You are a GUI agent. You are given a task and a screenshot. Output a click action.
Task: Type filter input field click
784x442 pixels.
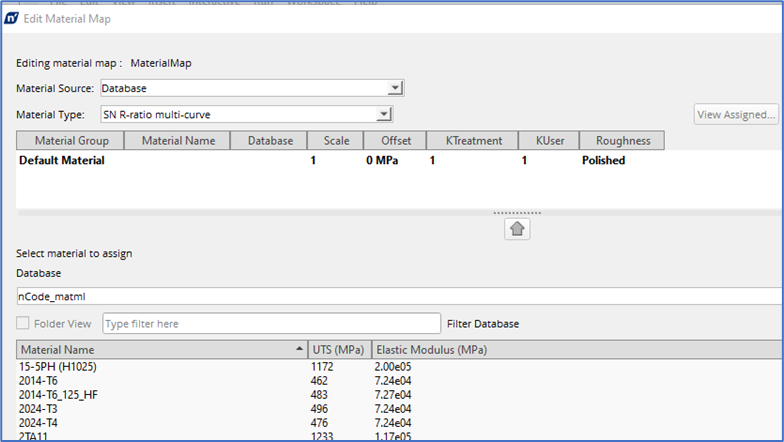point(271,324)
